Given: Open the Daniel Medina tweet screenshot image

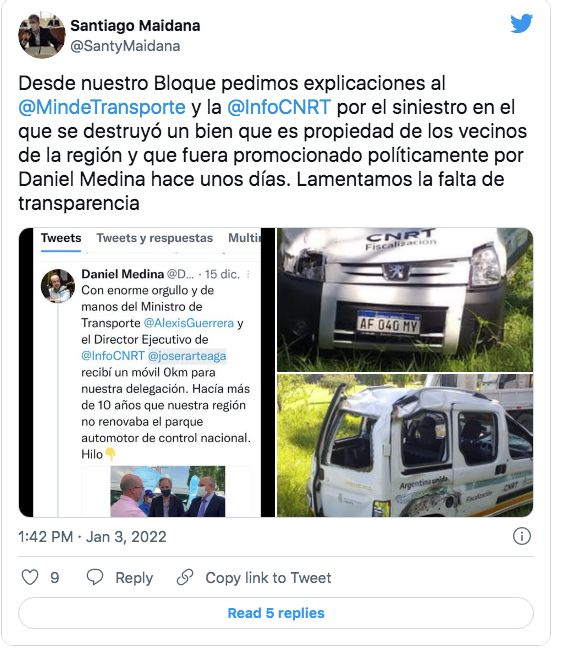Looking at the screenshot, I should pos(147,372).
